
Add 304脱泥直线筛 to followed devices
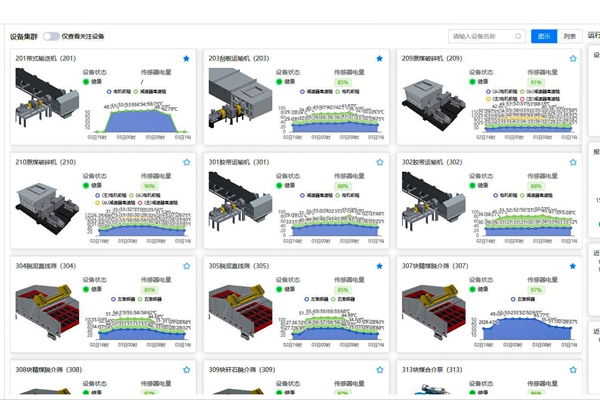pos(186,266)
